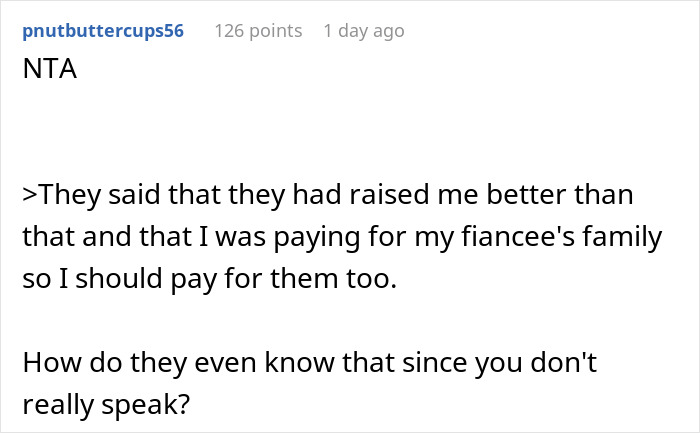Click the 126 points score
This screenshot has height=433, width=700.
[258, 31]
